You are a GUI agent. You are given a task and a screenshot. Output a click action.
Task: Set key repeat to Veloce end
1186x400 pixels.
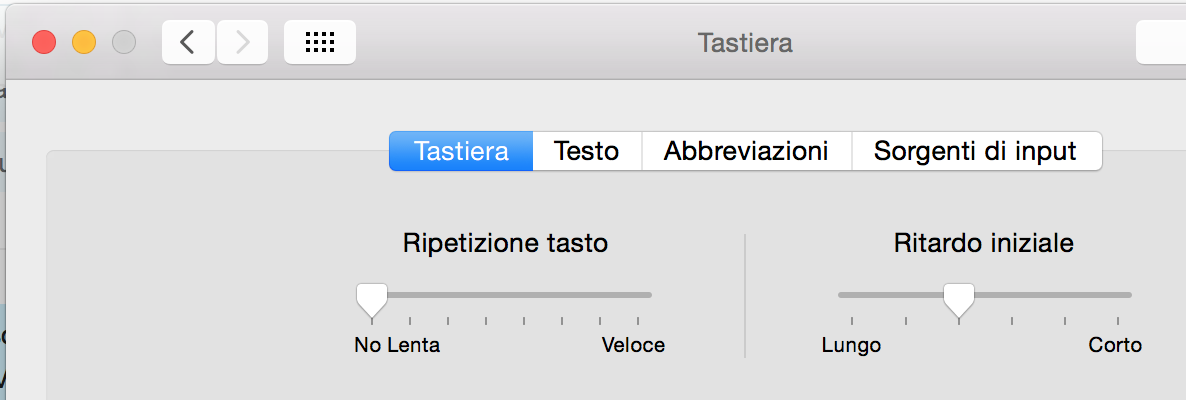point(638,295)
